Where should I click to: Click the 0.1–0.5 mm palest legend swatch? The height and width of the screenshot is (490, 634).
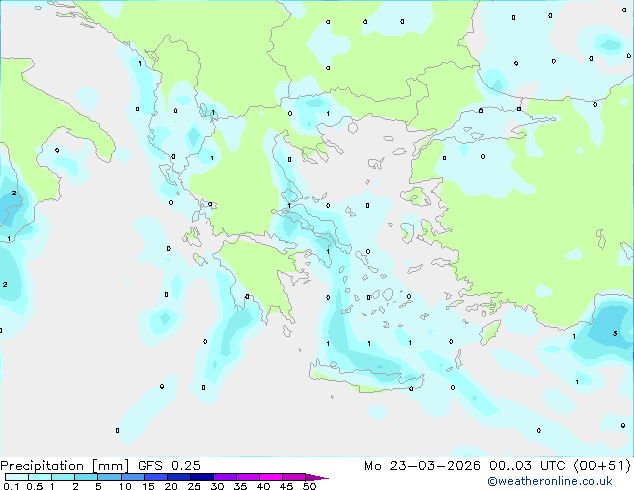tap(17, 477)
